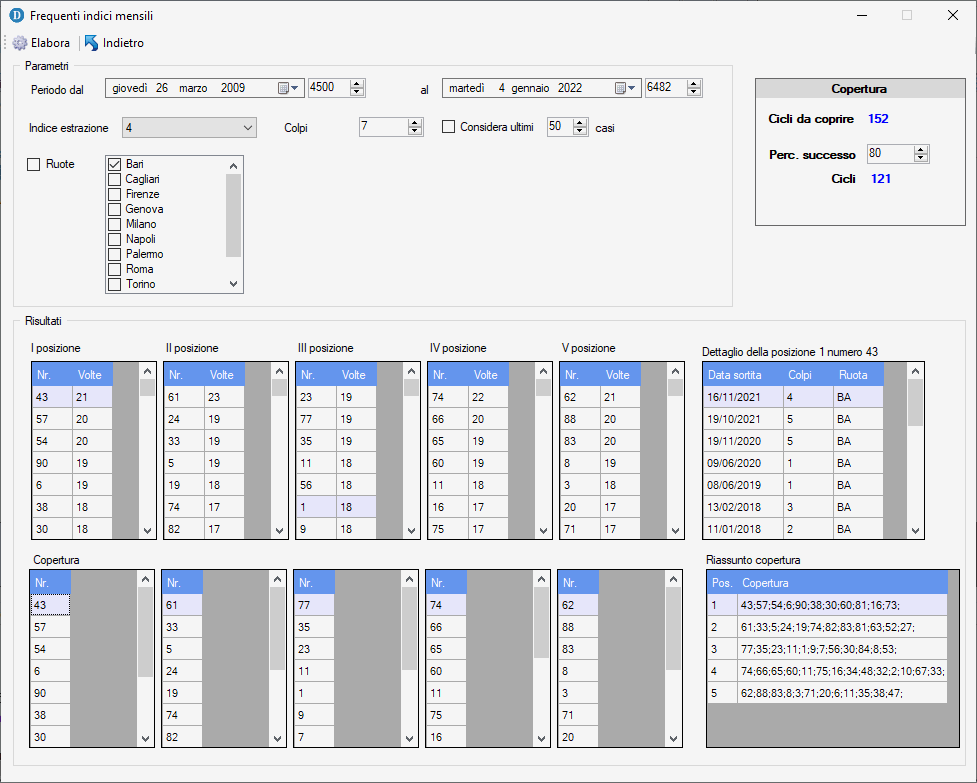Select 19/10/2021 row in Dettaglio table
This screenshot has height=783, width=977.
(794, 419)
